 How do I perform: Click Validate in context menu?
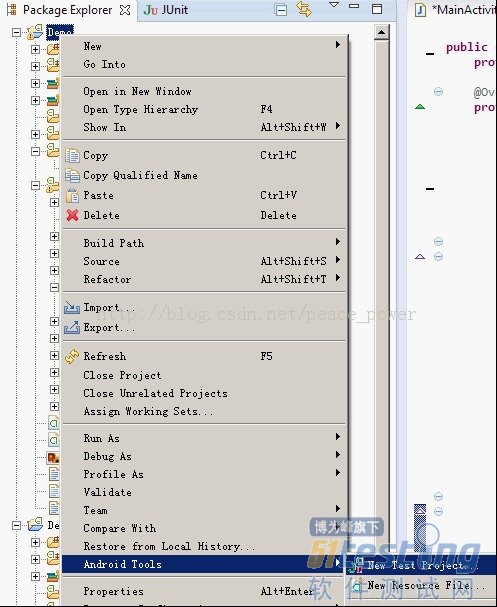(x=205, y=492)
